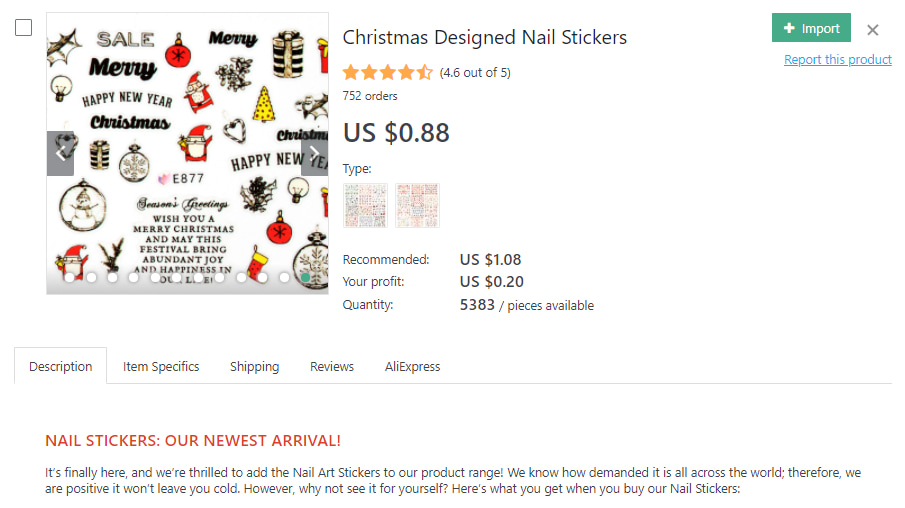Image resolution: width=905 pixels, height=508 pixels.
Task: Show the previous product image
Action: [x=60, y=154]
